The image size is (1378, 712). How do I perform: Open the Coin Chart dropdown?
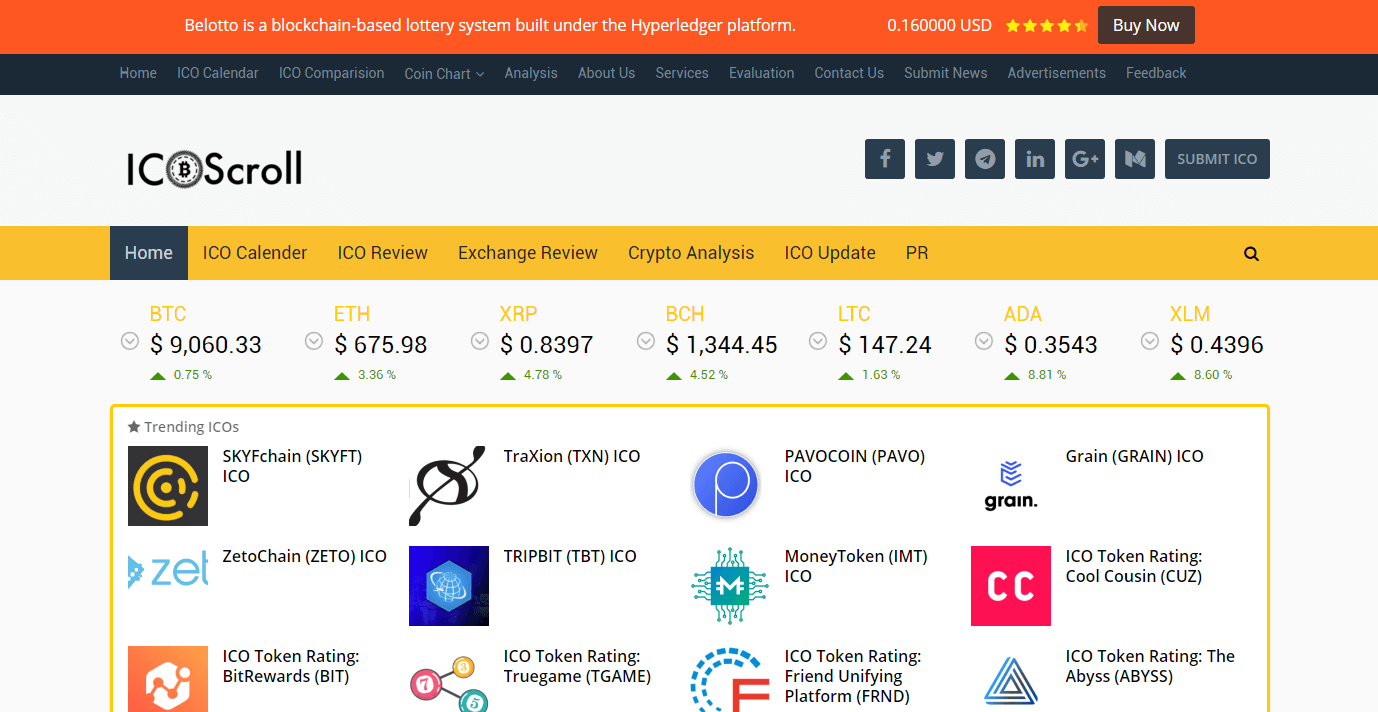[443, 73]
